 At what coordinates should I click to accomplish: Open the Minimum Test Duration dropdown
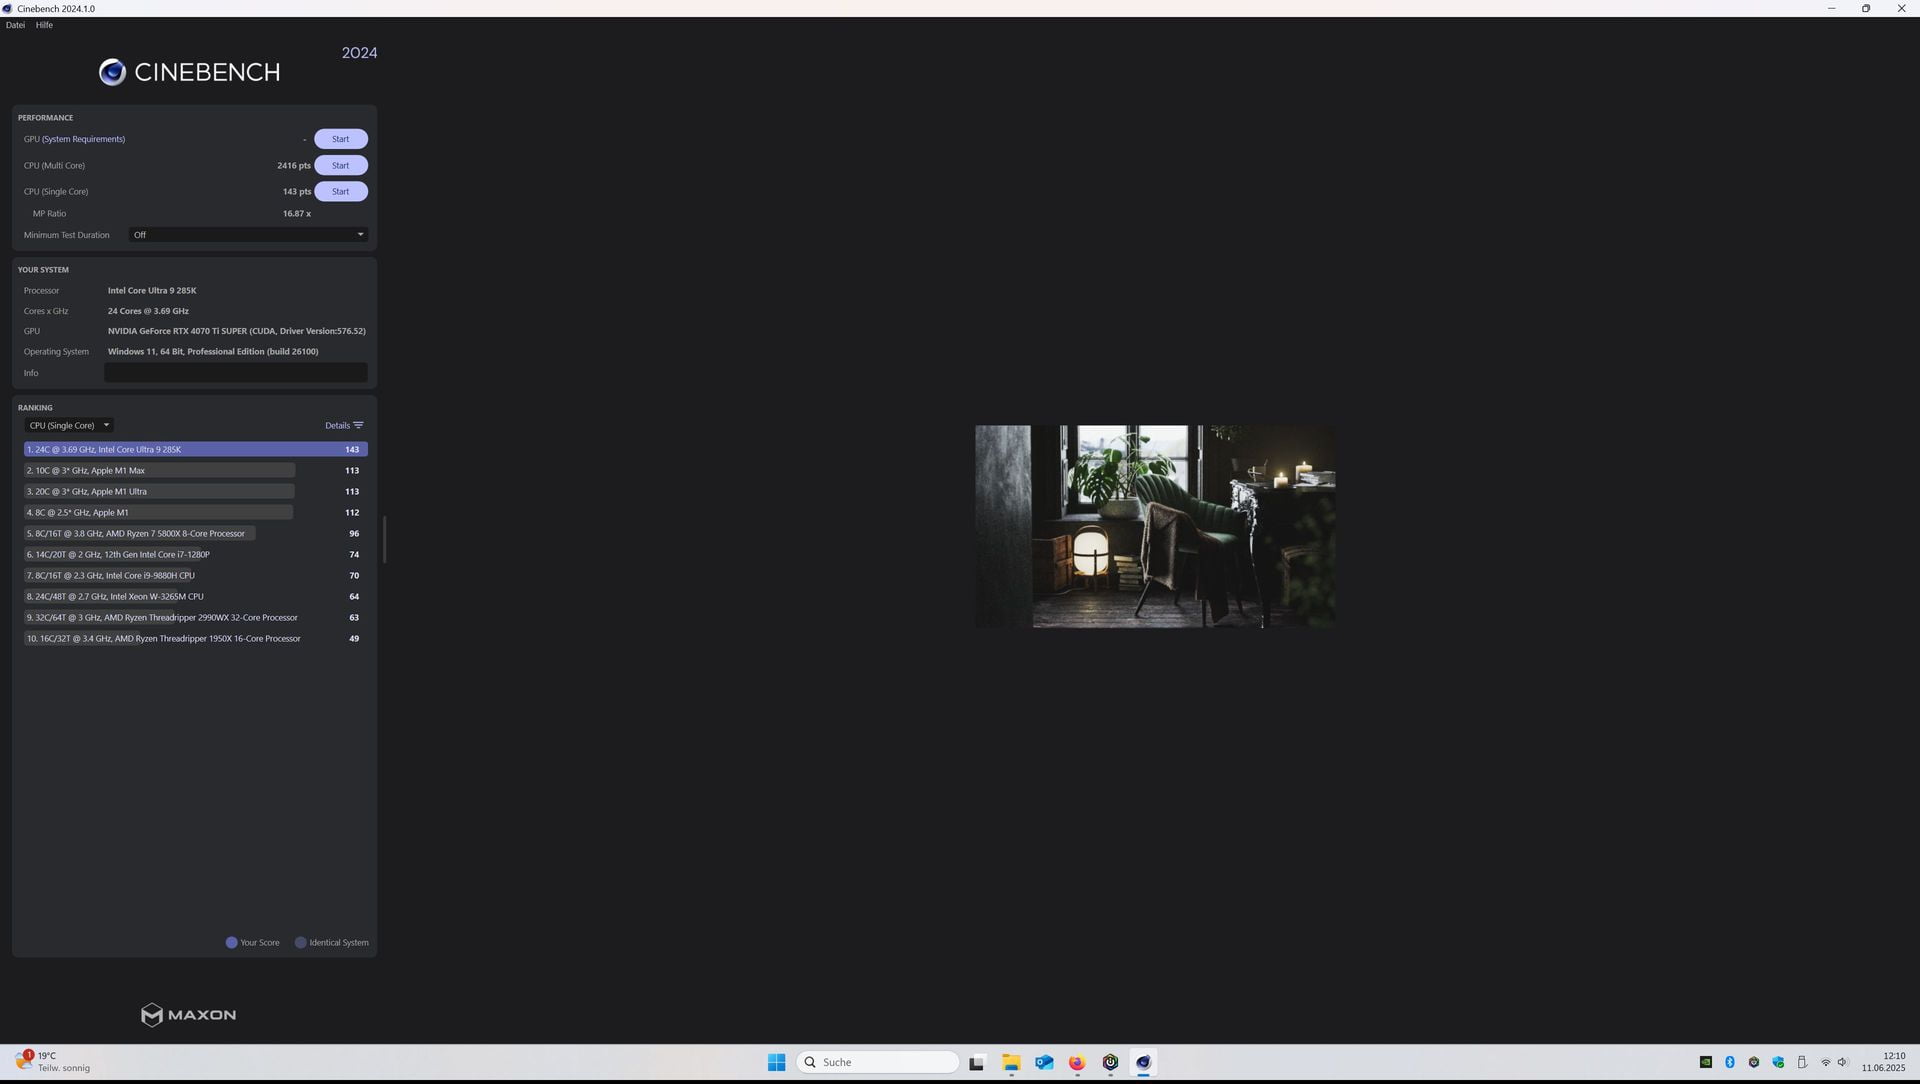[248, 235]
